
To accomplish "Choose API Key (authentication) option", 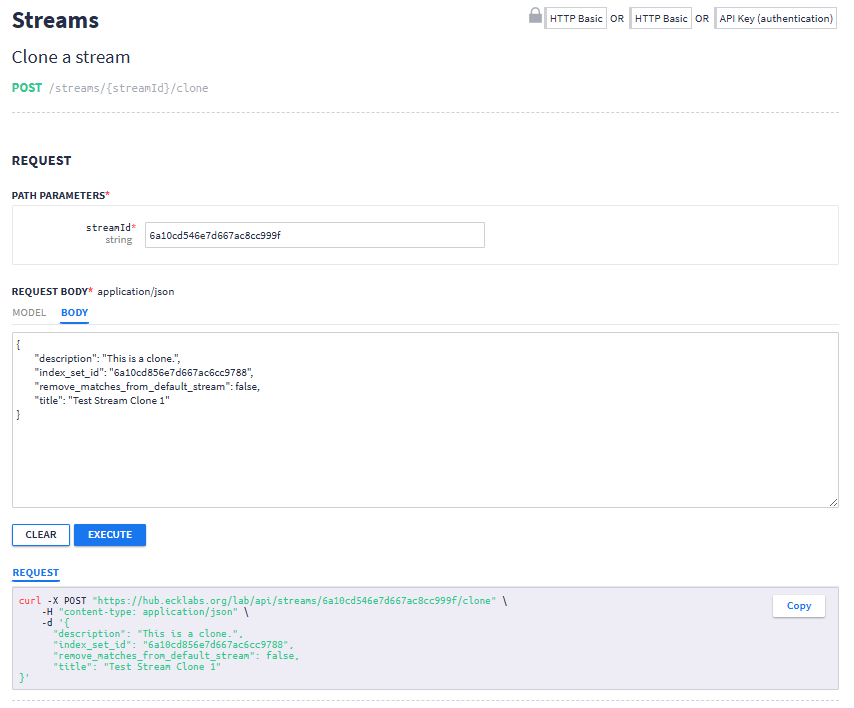I will pyautogui.click(x=776, y=19).
